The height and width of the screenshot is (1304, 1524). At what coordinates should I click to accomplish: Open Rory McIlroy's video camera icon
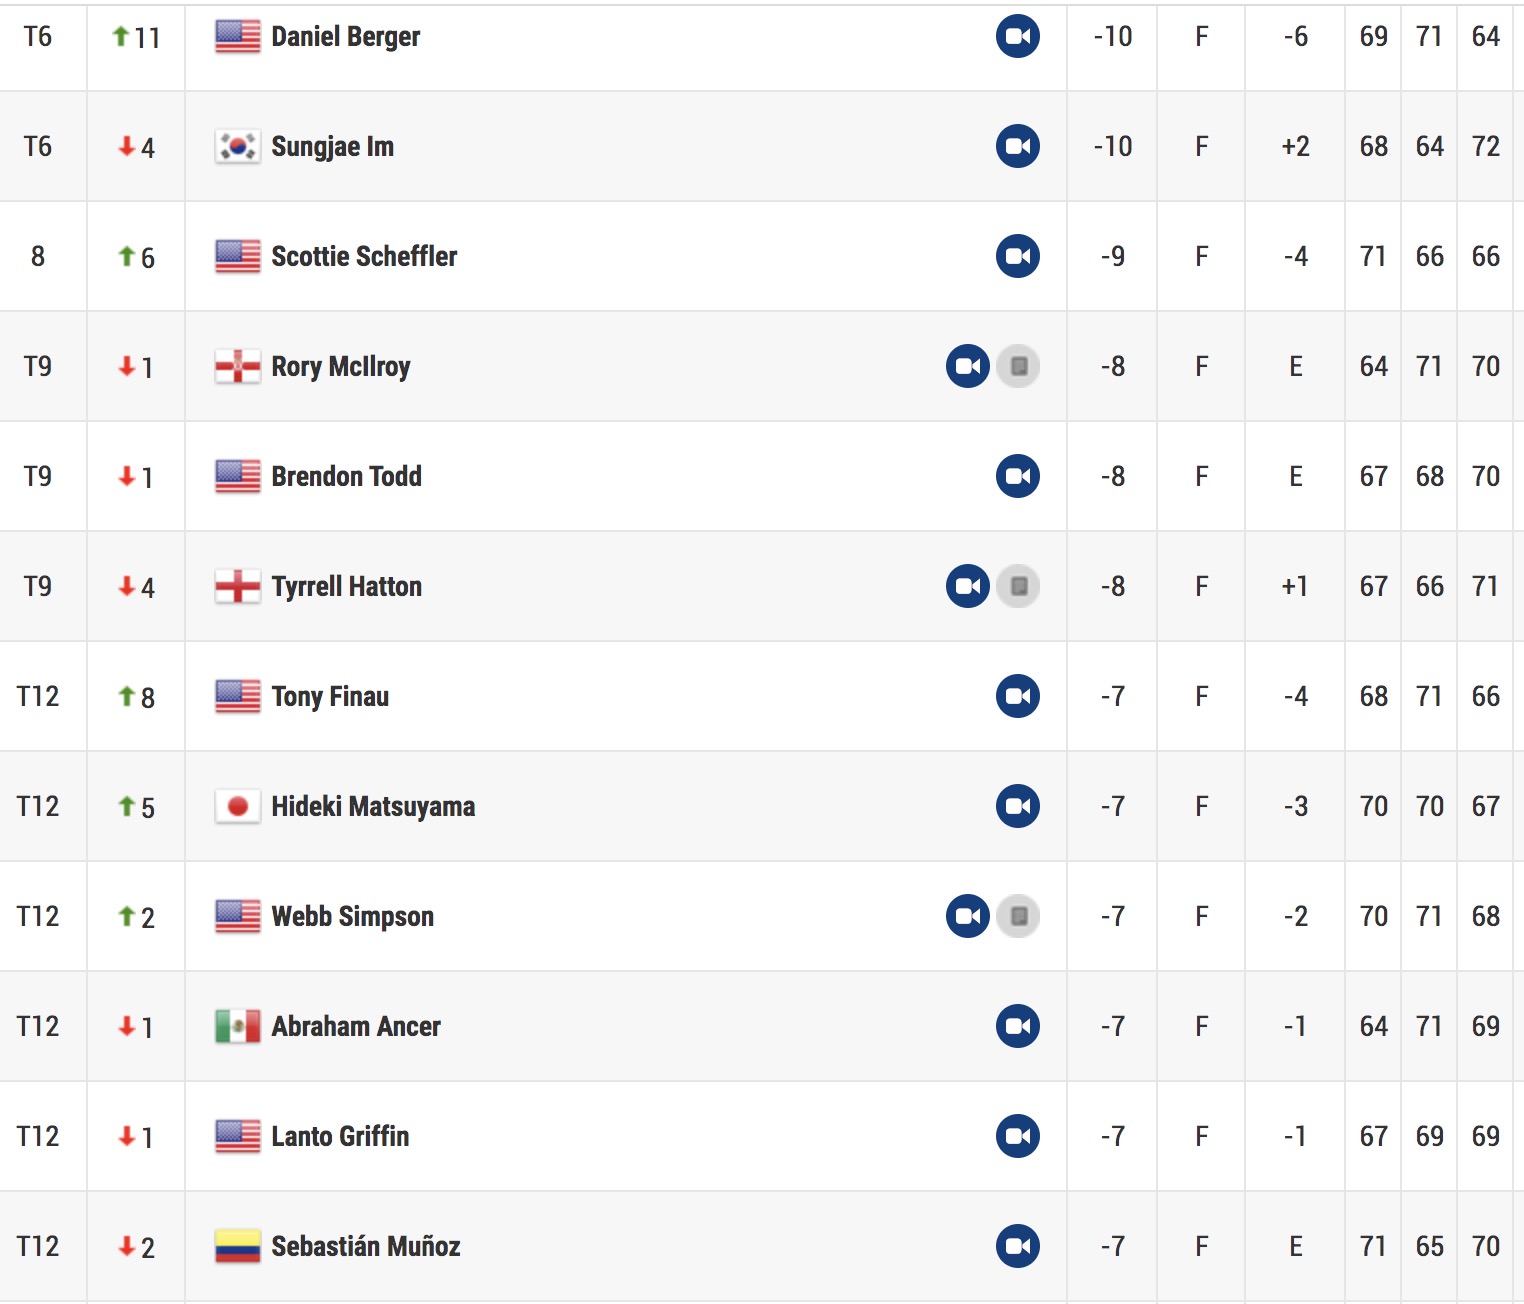968,367
